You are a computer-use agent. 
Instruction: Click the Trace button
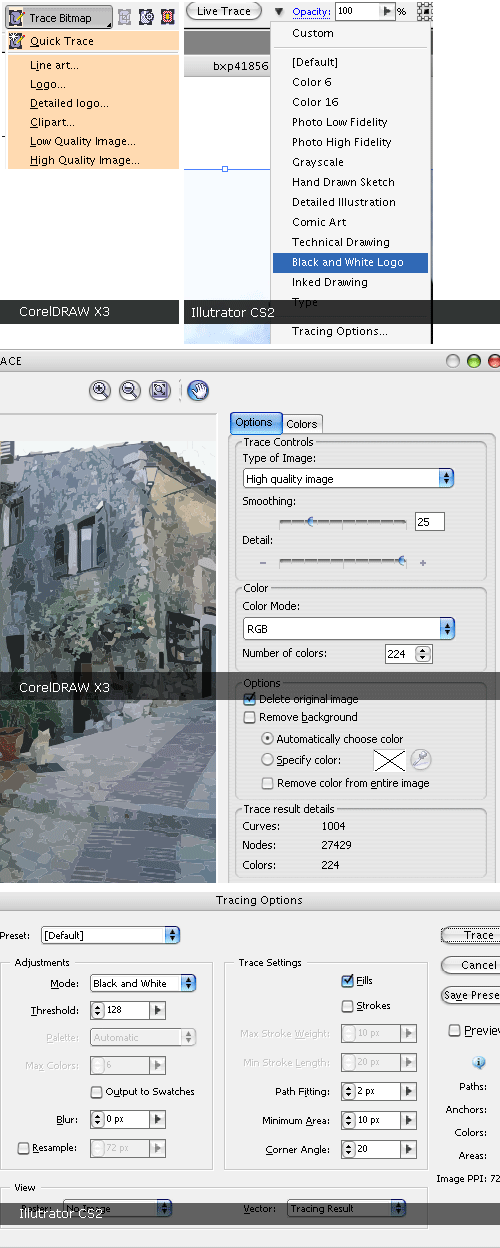tap(471, 935)
